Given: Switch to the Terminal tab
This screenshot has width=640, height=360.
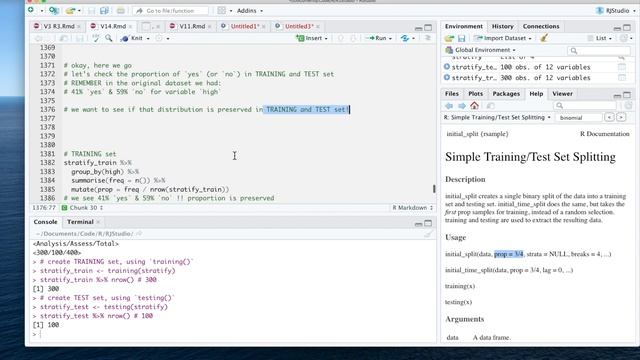Looking at the screenshot, I should [80, 222].
